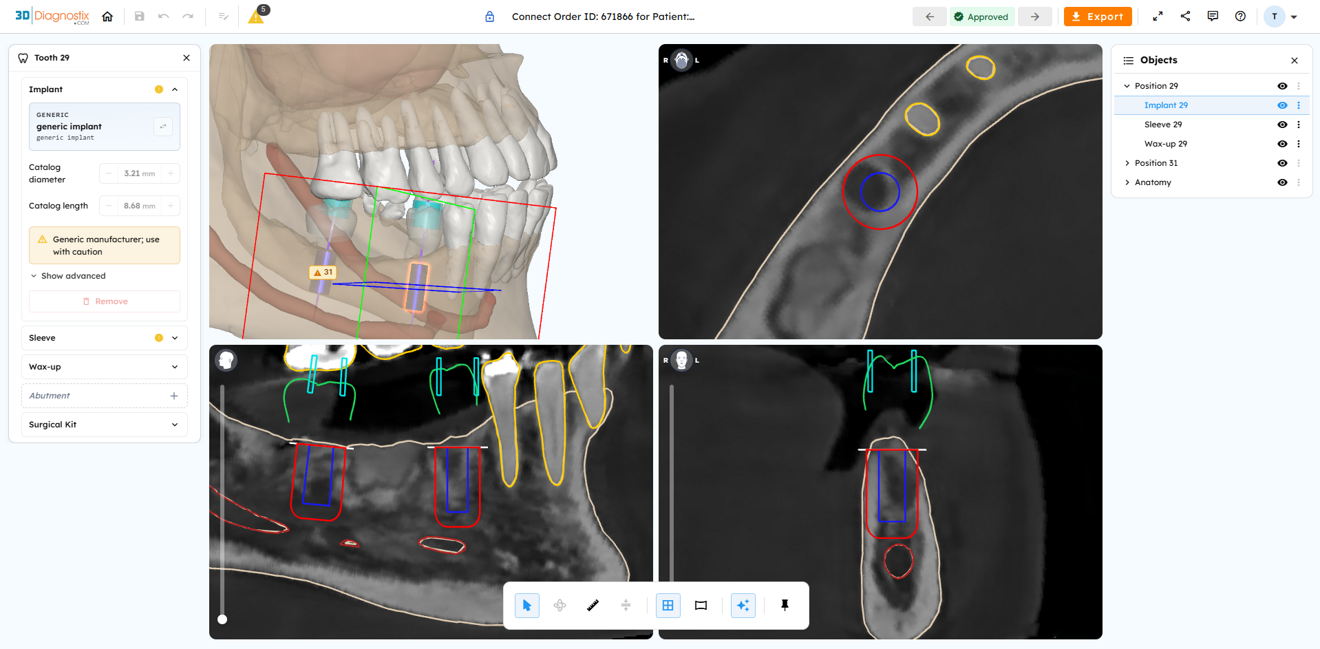This screenshot has height=649, width=1320.
Task: Open the share icon in top bar
Action: click(x=1185, y=16)
